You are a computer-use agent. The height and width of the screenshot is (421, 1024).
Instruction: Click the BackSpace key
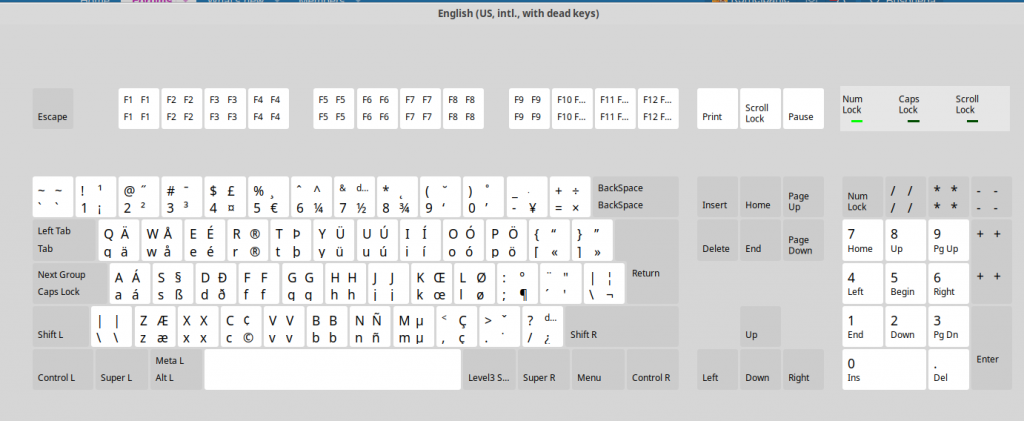634,196
